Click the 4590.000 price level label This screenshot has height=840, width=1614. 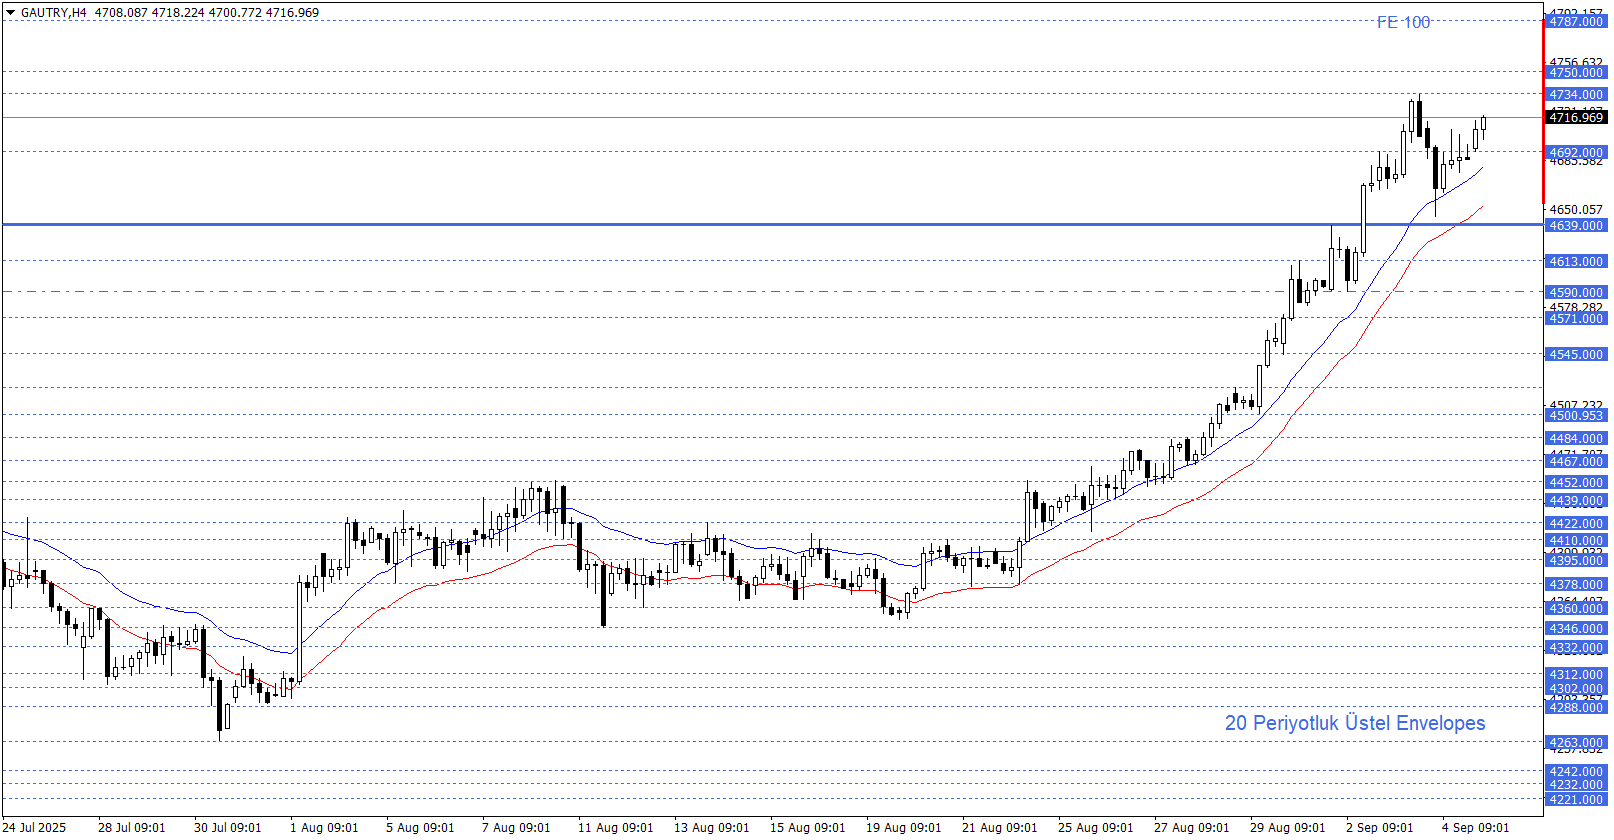click(x=1576, y=293)
